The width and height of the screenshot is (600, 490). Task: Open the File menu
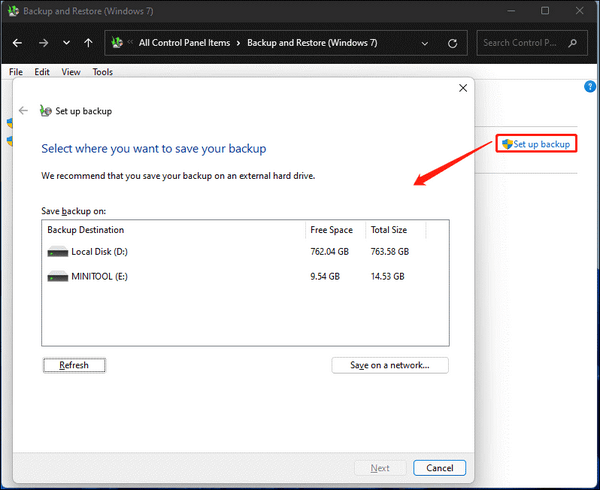(x=15, y=72)
